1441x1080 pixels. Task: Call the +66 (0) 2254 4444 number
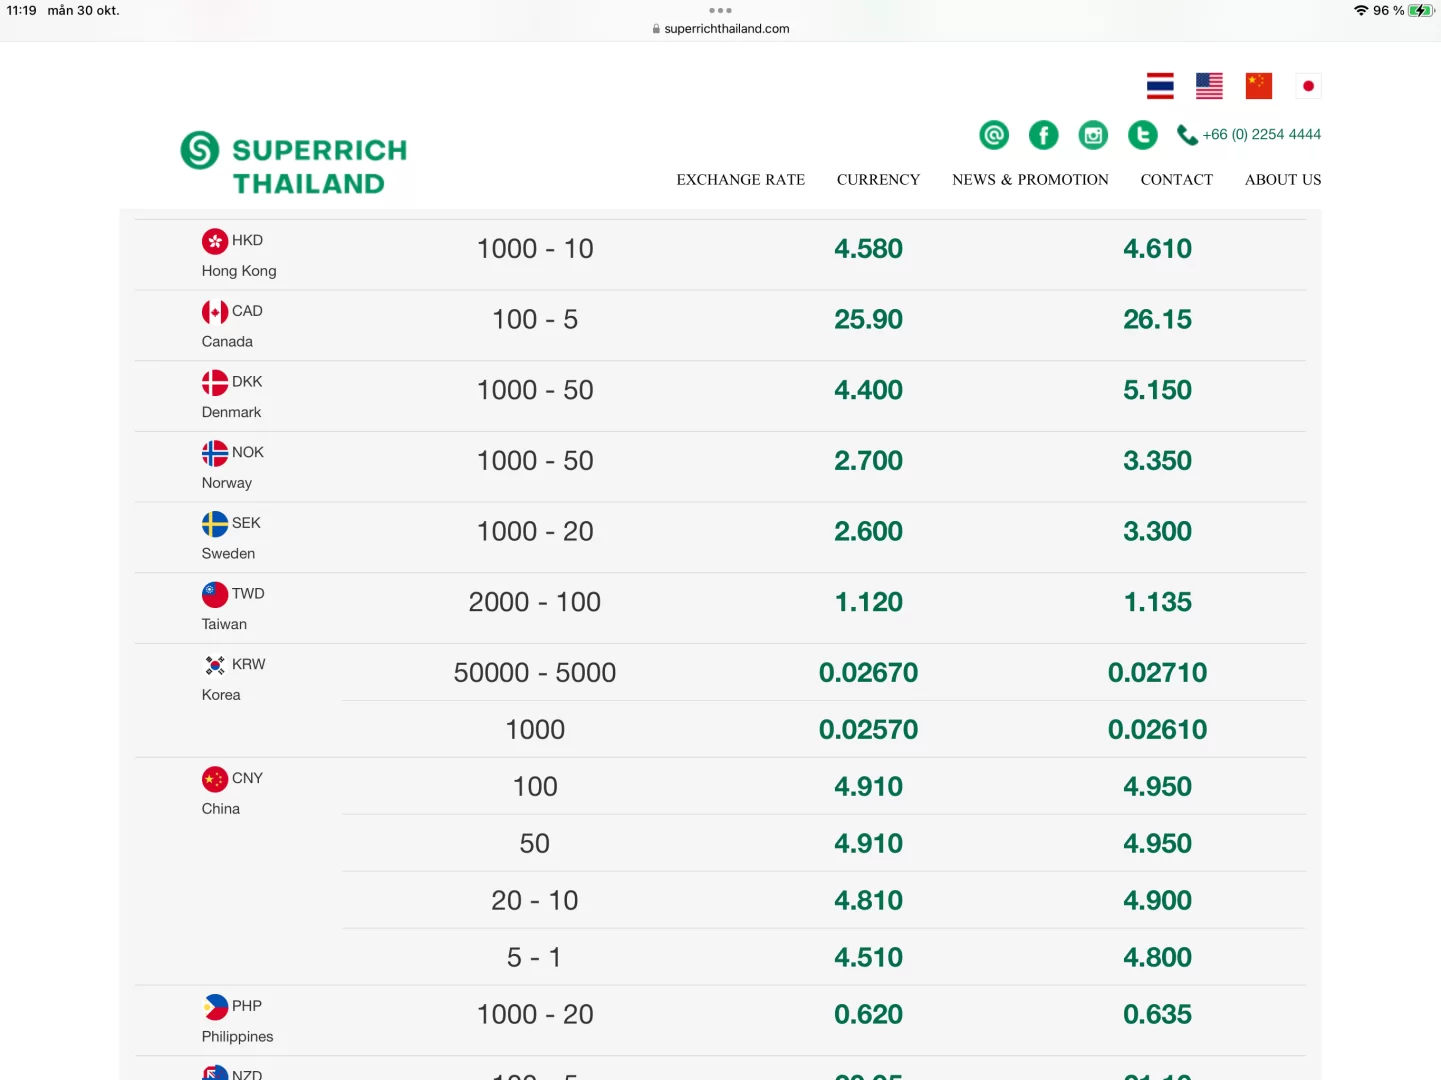click(x=1260, y=135)
